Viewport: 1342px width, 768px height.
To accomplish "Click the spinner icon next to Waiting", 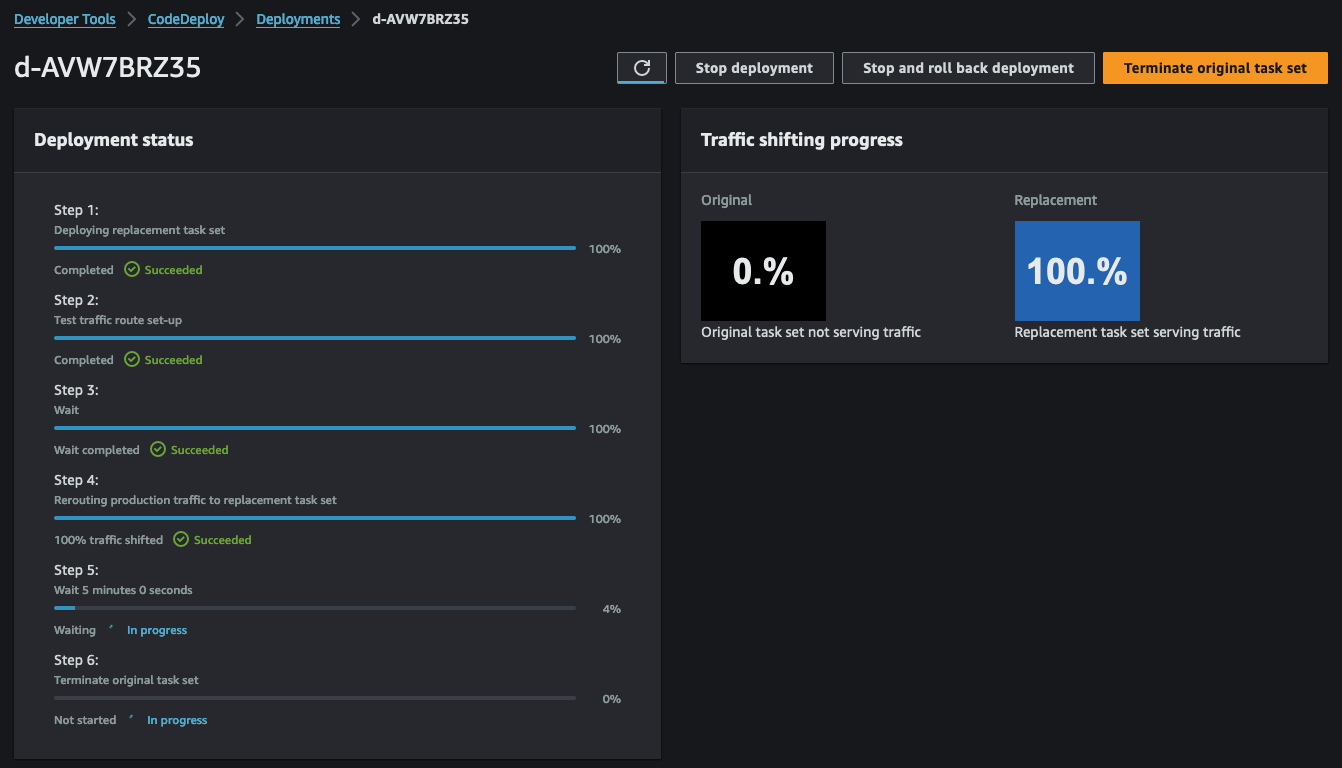I will (109, 629).
